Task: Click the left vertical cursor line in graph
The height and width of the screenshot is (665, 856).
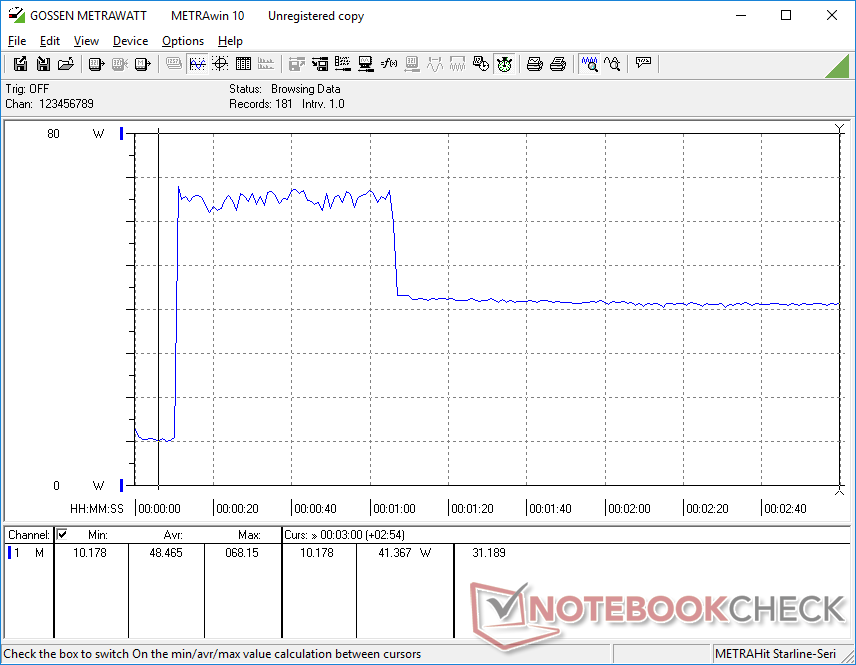Action: coord(158,309)
